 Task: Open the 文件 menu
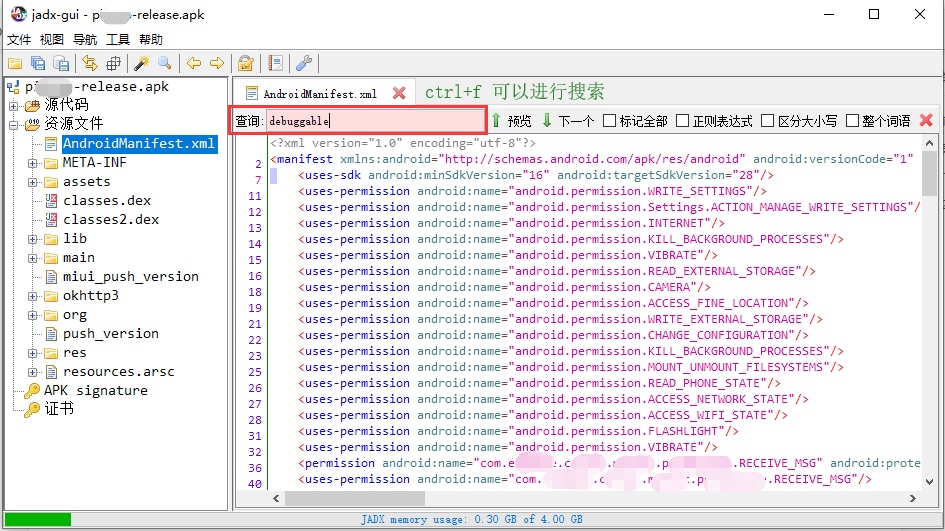19,40
